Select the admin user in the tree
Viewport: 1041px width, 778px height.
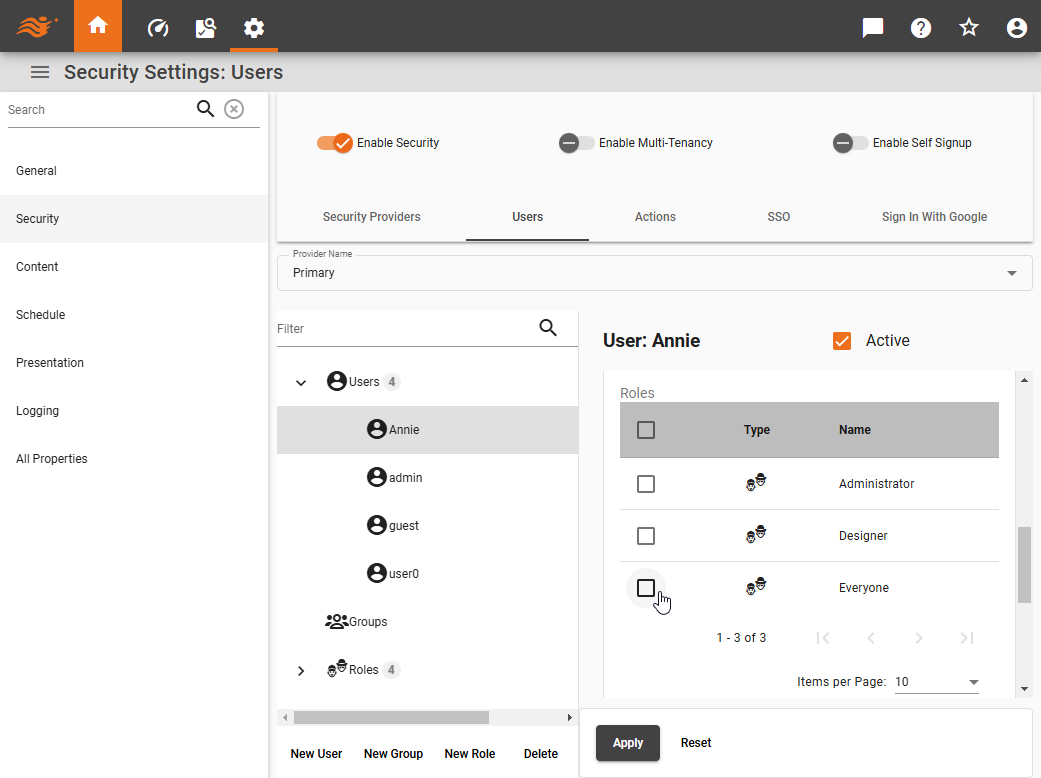pyautogui.click(x=403, y=477)
